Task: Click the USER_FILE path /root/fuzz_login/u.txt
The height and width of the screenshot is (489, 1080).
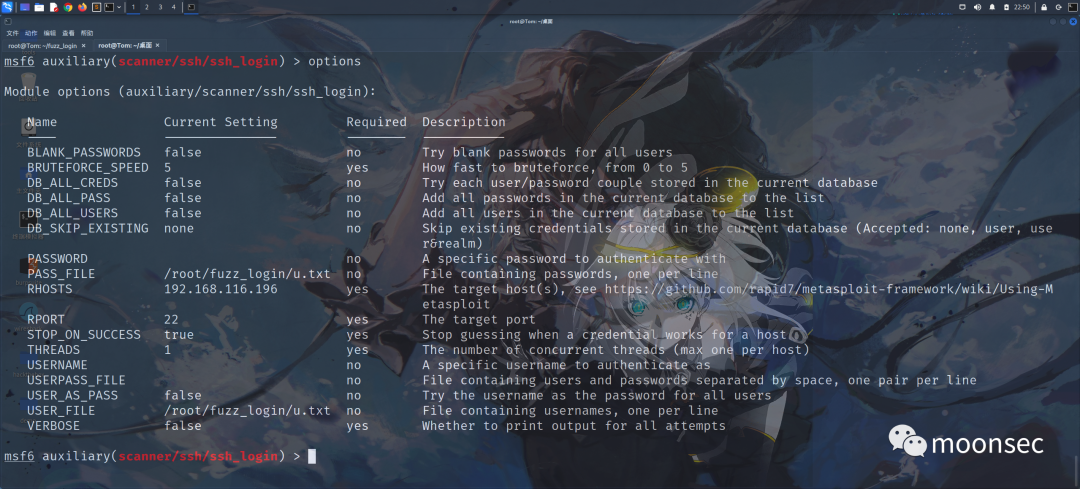Action: 247,410
